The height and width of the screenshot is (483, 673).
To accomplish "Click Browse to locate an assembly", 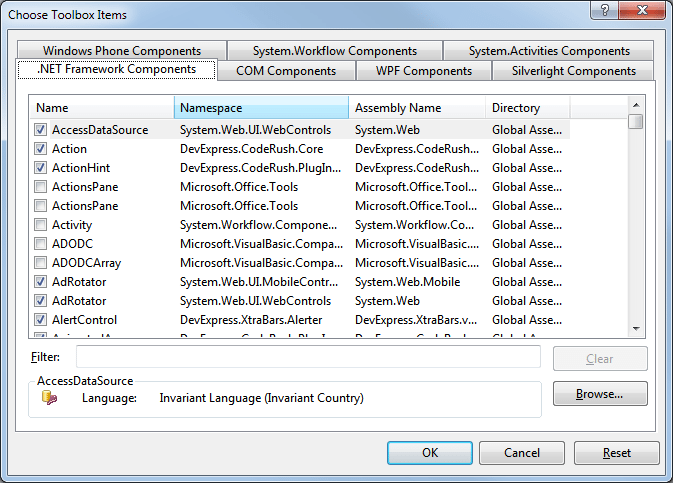I will pos(600,394).
